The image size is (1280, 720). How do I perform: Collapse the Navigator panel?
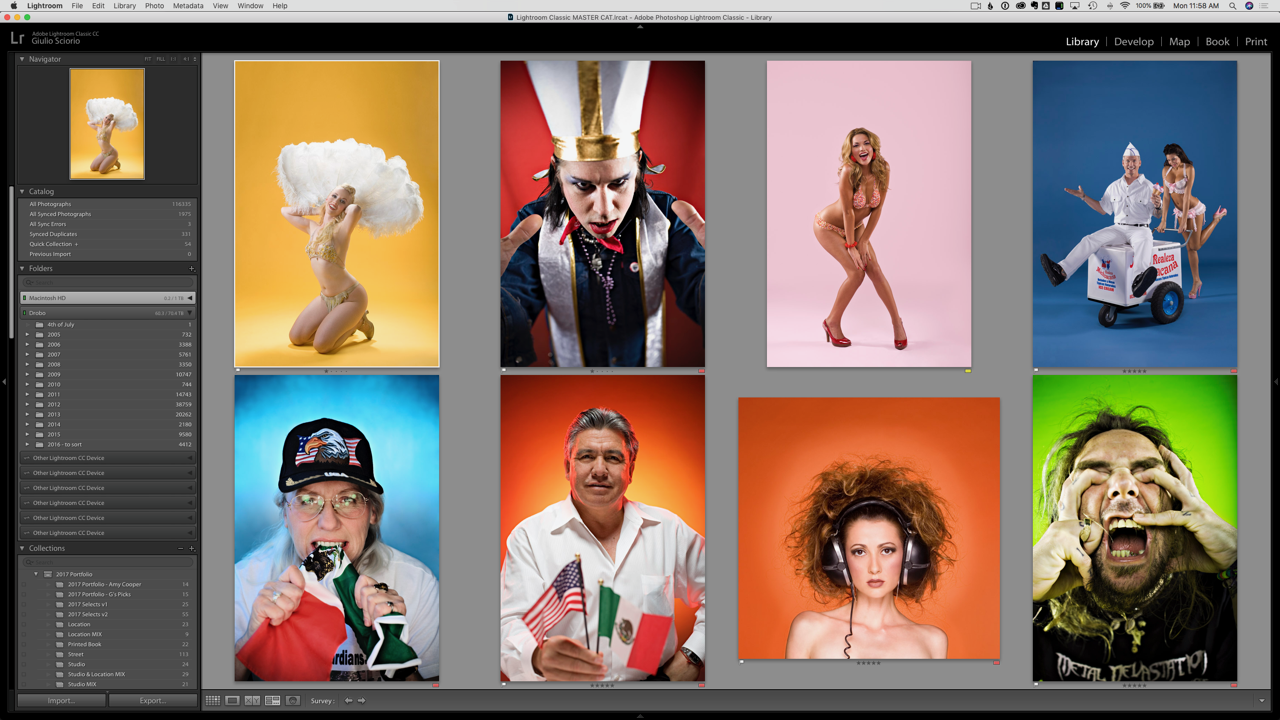click(22, 59)
